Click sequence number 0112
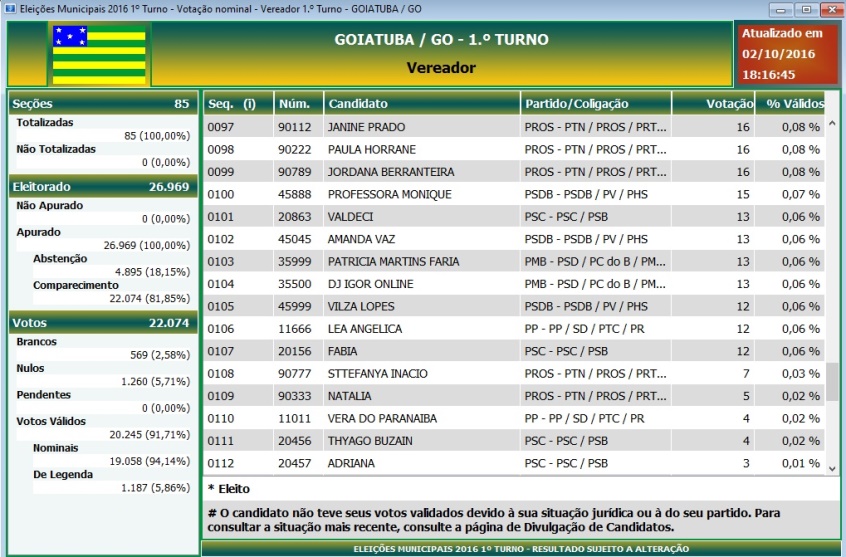846x557 pixels. pos(221,463)
